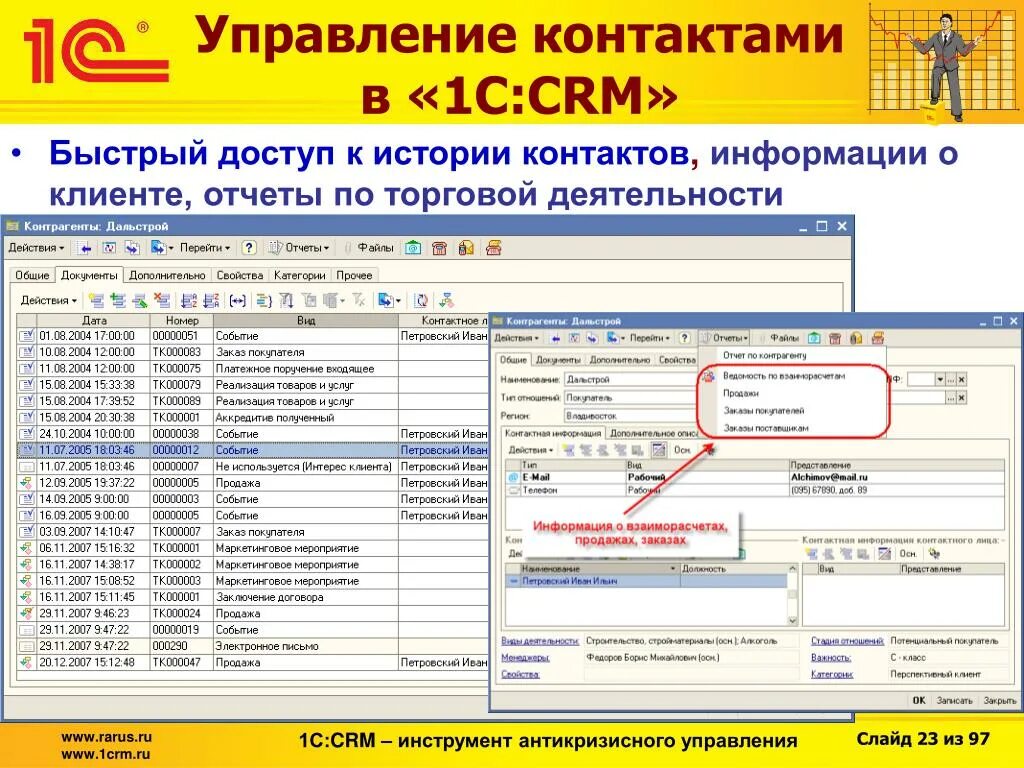Click Отчеты dropdown button in front window
The width and height of the screenshot is (1024, 768).
pos(725,338)
